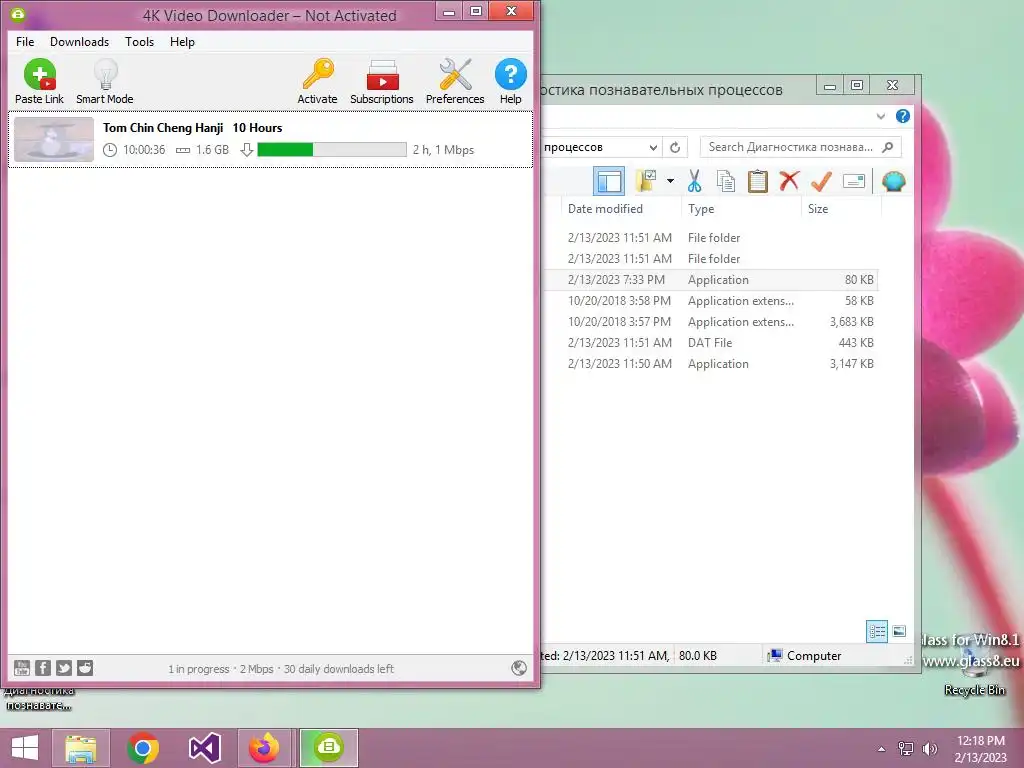Select the 58 KB Application extension row
Viewport: 1024px width, 768px height.
point(711,301)
